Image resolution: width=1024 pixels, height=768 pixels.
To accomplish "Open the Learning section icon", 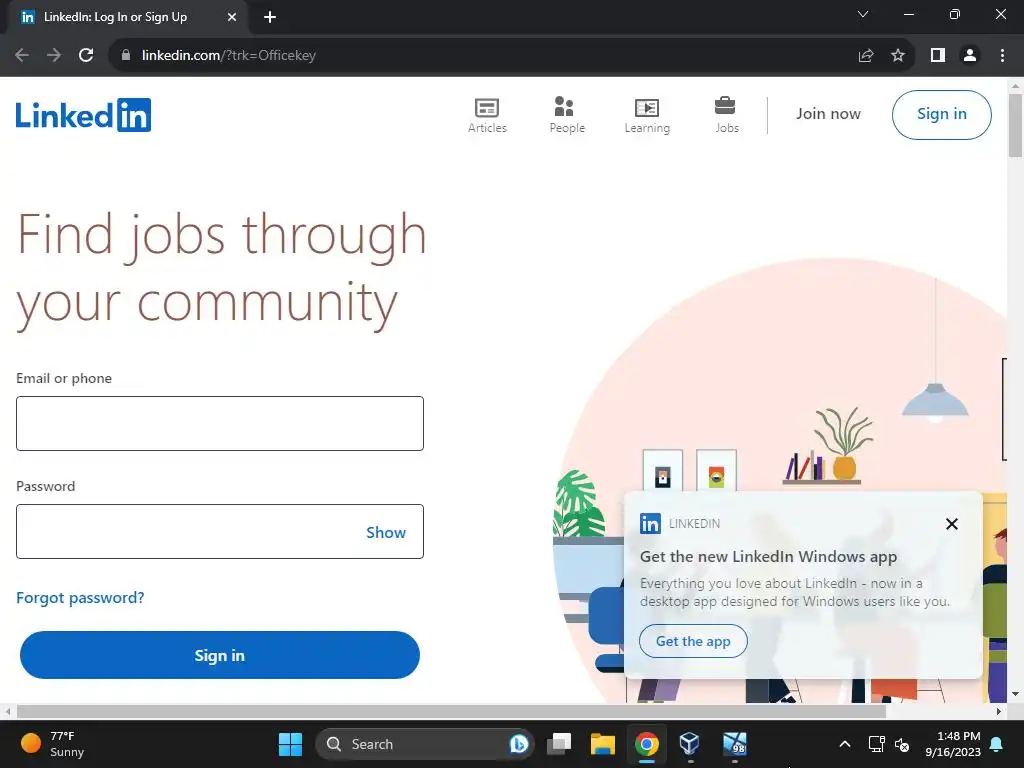I will [x=647, y=107].
